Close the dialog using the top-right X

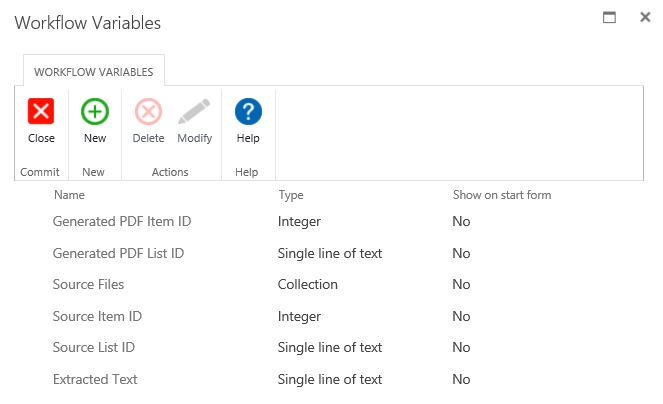[645, 17]
